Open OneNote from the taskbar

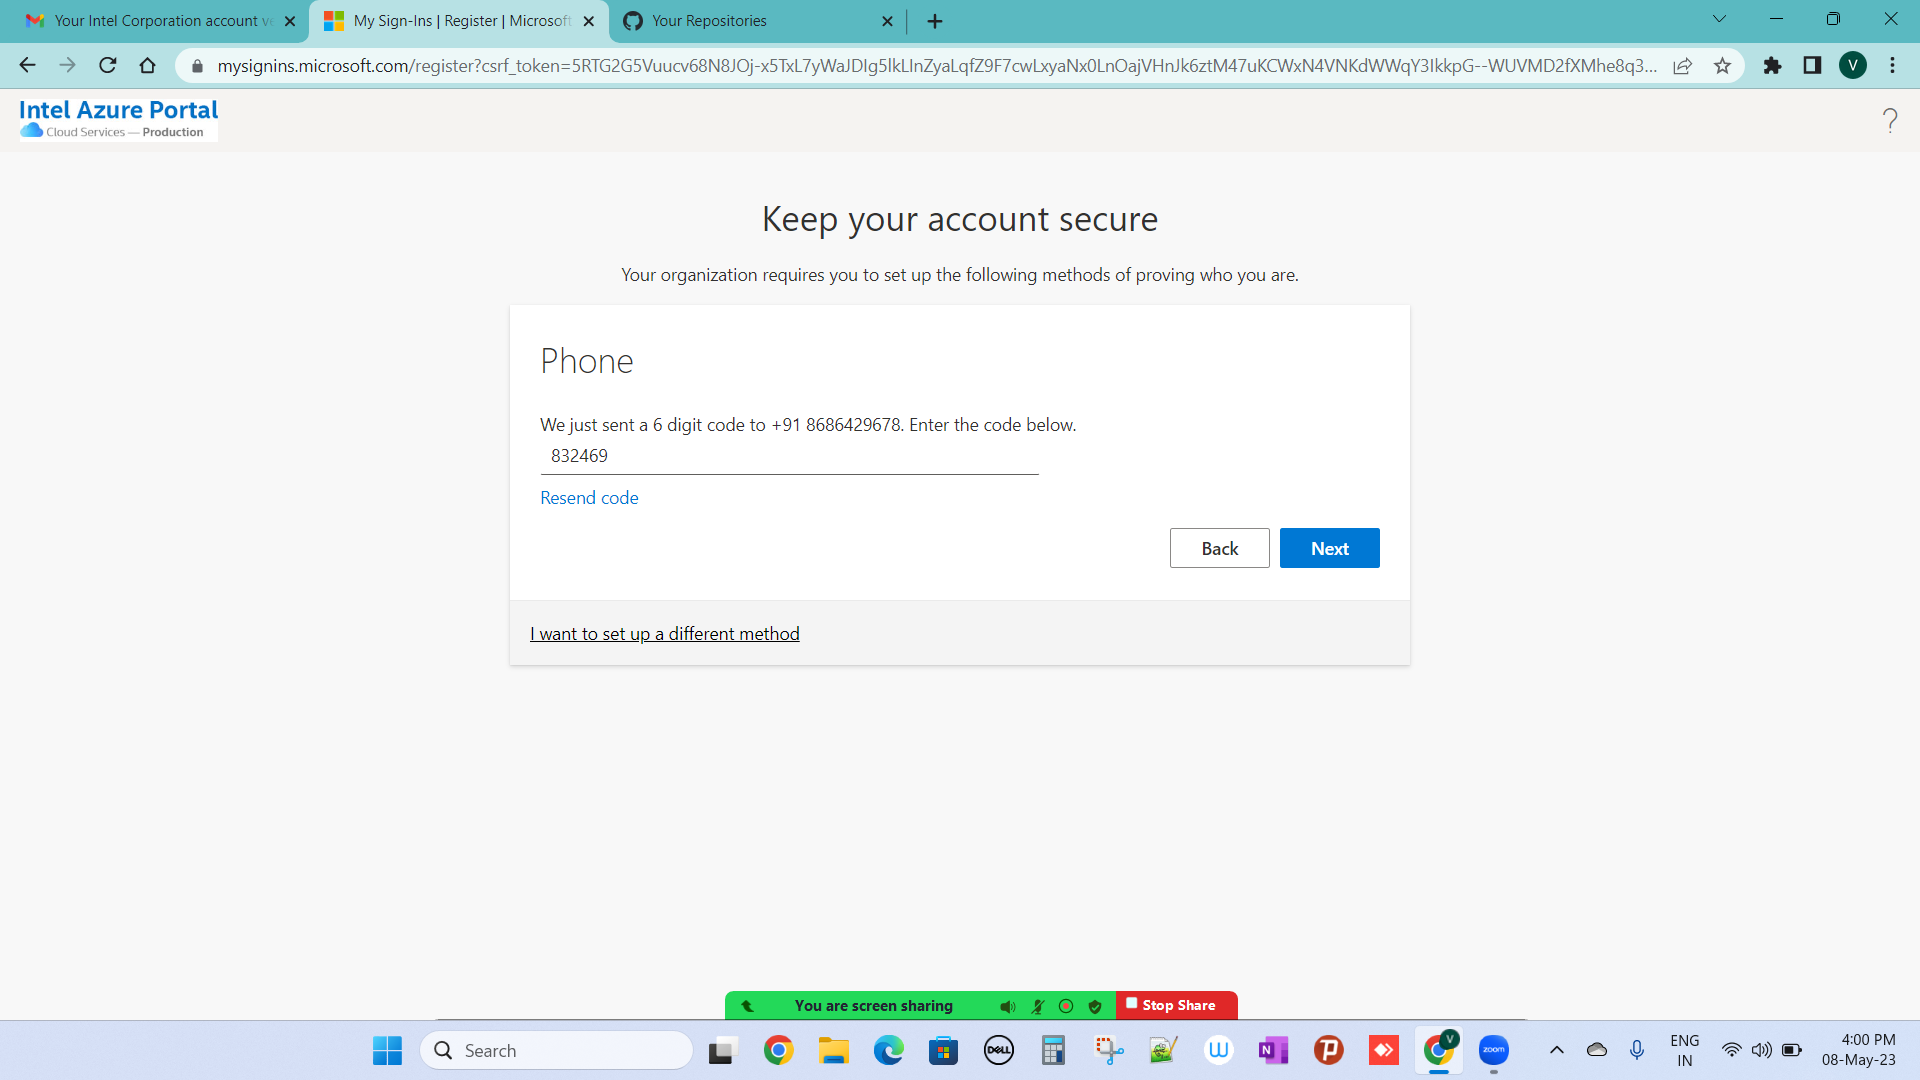(1273, 1050)
